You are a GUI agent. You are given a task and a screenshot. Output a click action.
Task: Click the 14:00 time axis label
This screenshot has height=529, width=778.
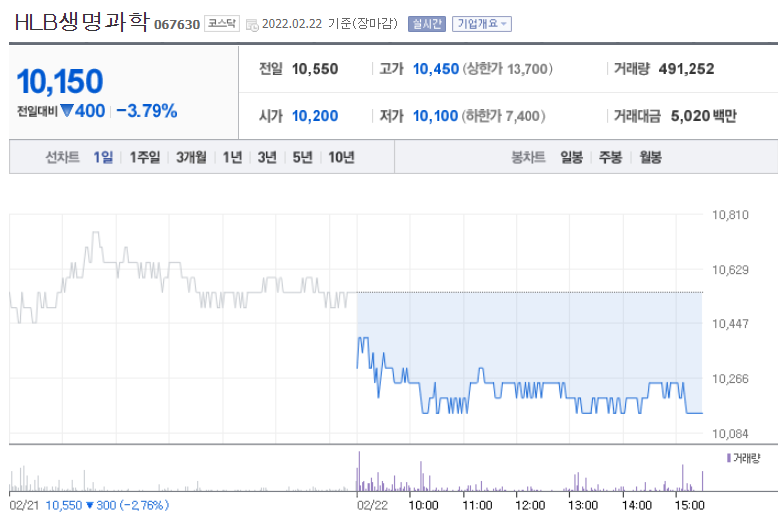pyautogui.click(x=637, y=505)
